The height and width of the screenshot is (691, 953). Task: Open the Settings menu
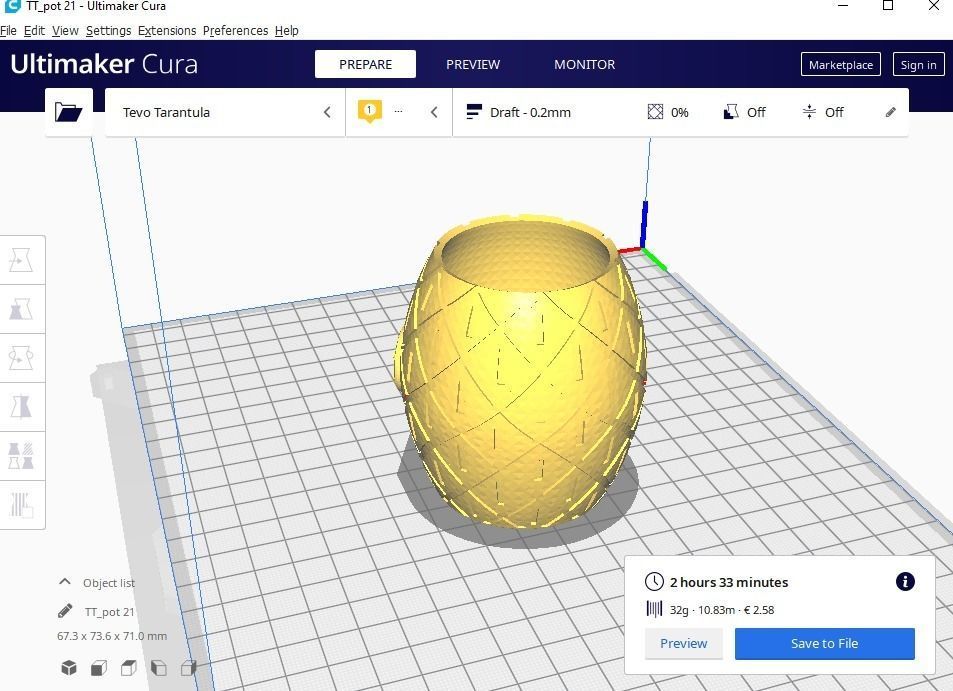[108, 30]
